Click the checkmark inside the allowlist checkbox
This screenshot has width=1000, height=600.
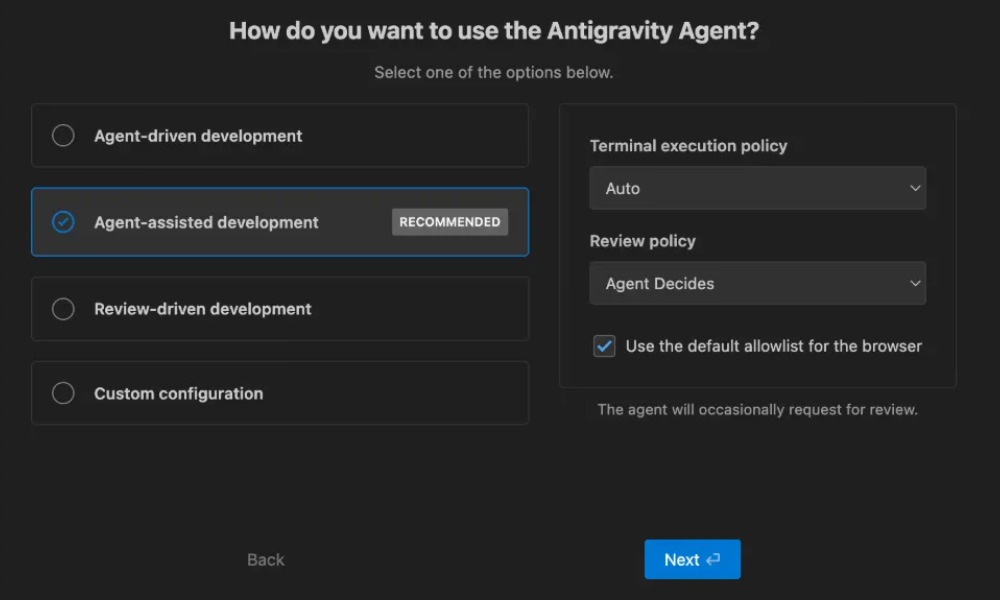coord(604,346)
